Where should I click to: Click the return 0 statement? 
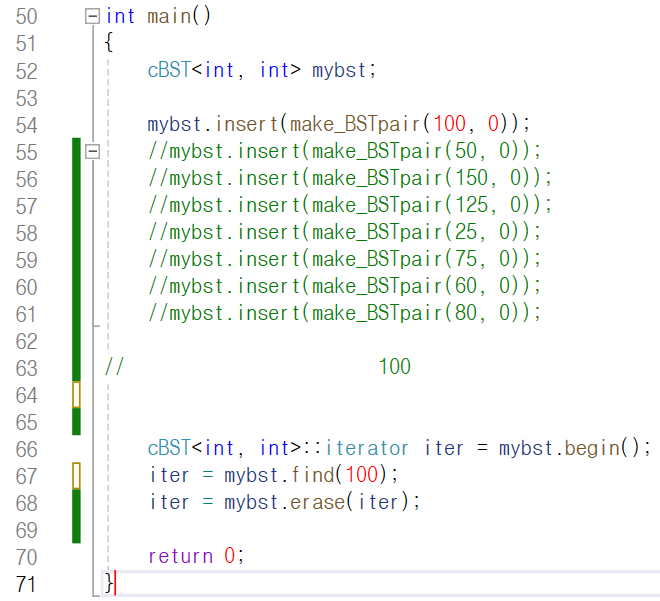pyautogui.click(x=196, y=556)
